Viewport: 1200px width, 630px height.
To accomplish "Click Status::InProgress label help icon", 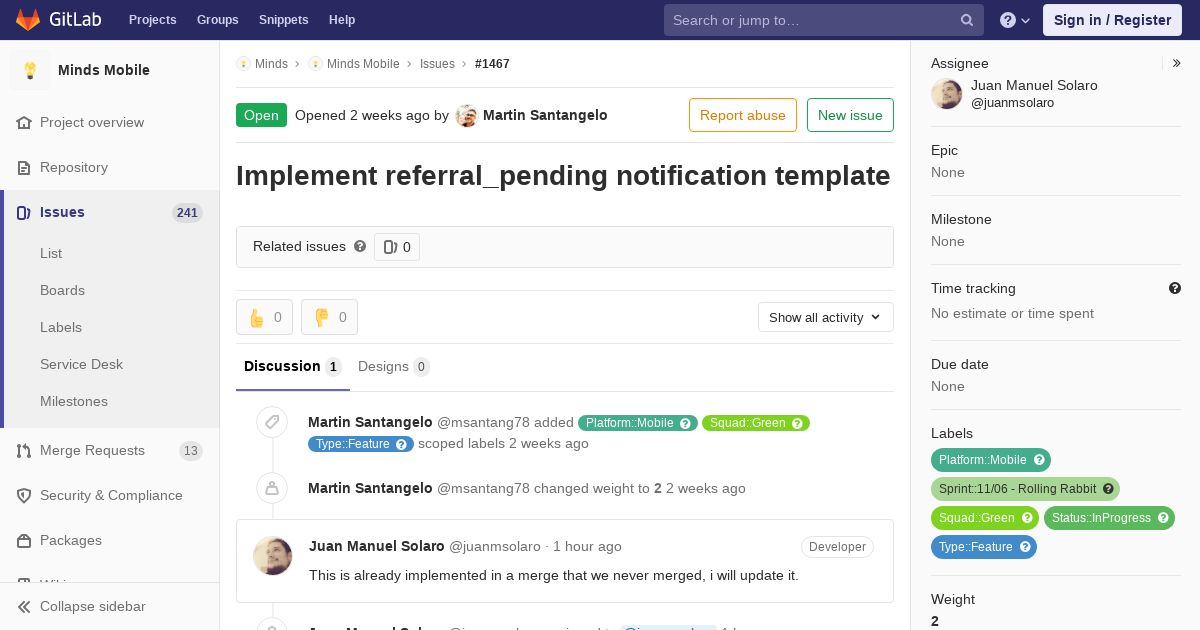I will point(1163,518).
